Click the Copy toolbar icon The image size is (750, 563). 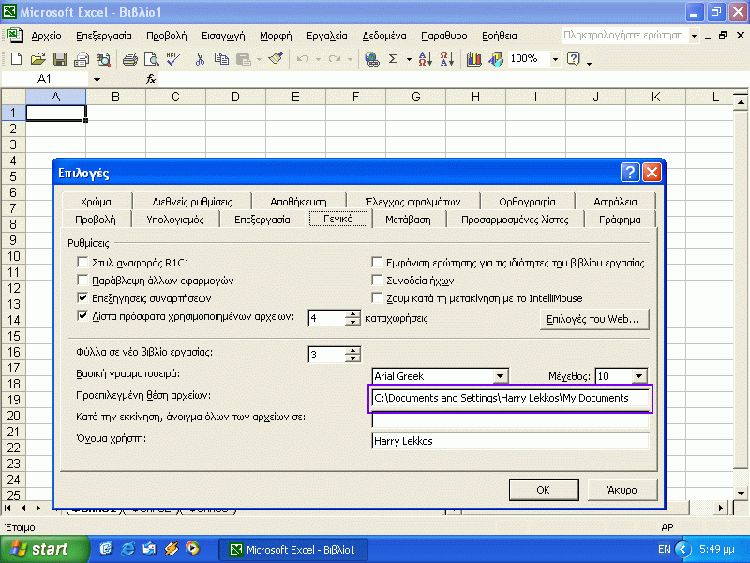[x=221, y=59]
